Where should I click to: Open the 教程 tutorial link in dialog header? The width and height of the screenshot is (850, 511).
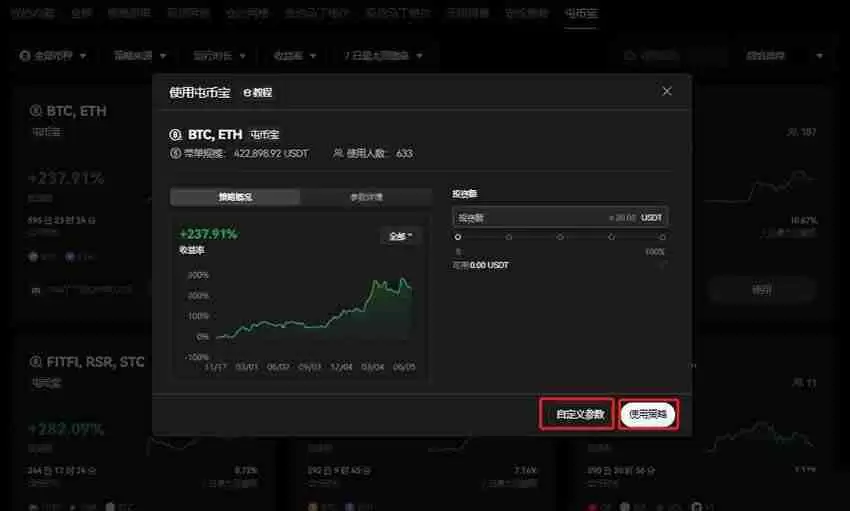(257, 93)
